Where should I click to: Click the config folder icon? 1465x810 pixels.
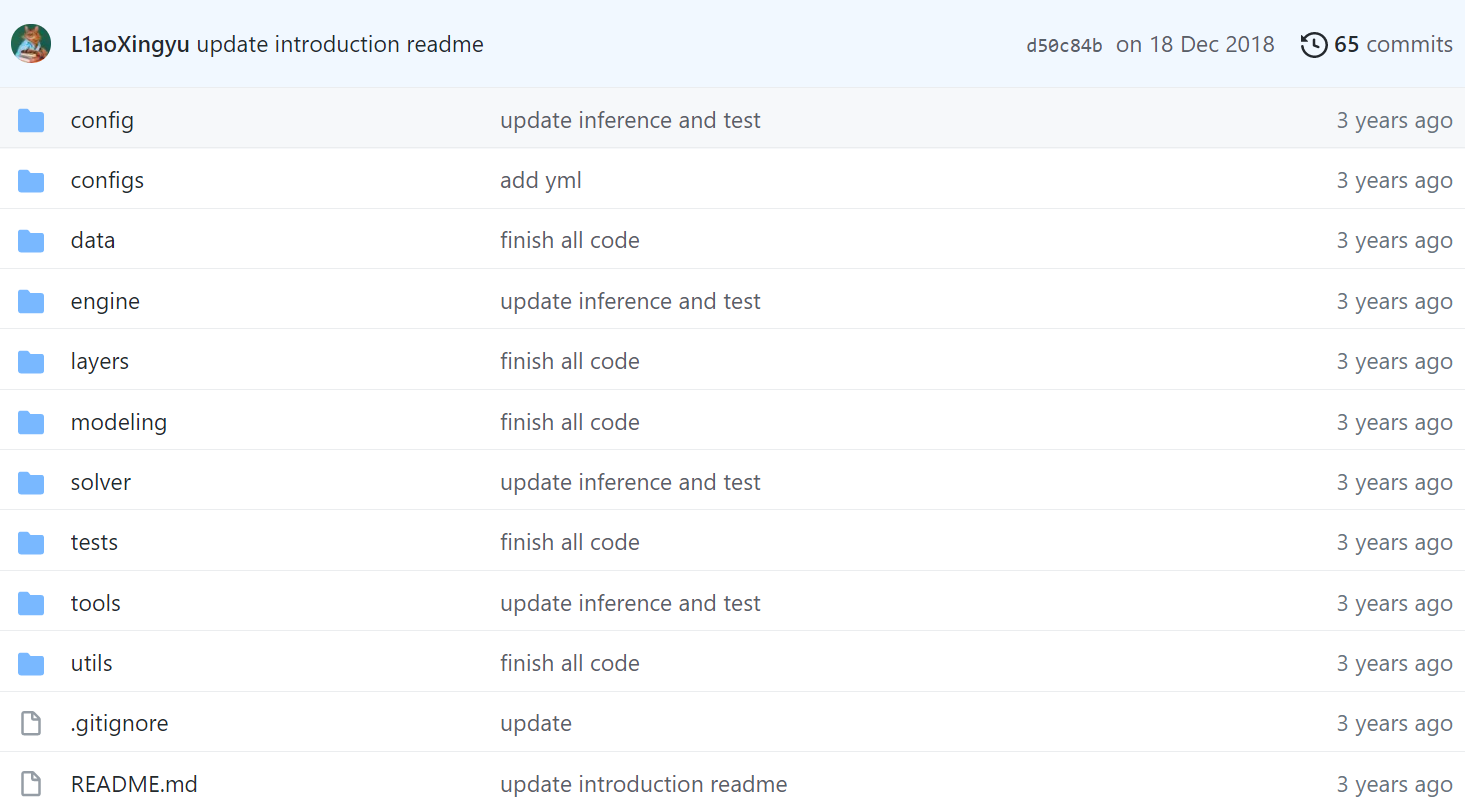(x=31, y=121)
